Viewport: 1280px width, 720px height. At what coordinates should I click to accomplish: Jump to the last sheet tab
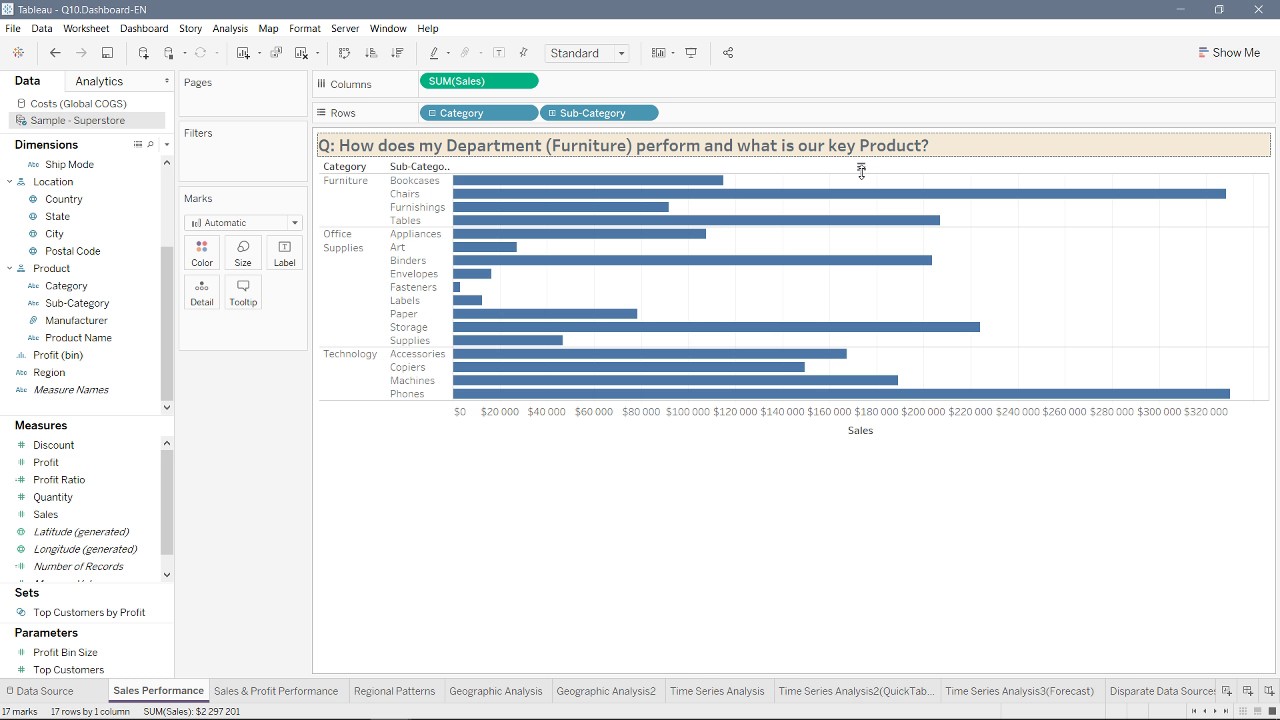(1226, 711)
